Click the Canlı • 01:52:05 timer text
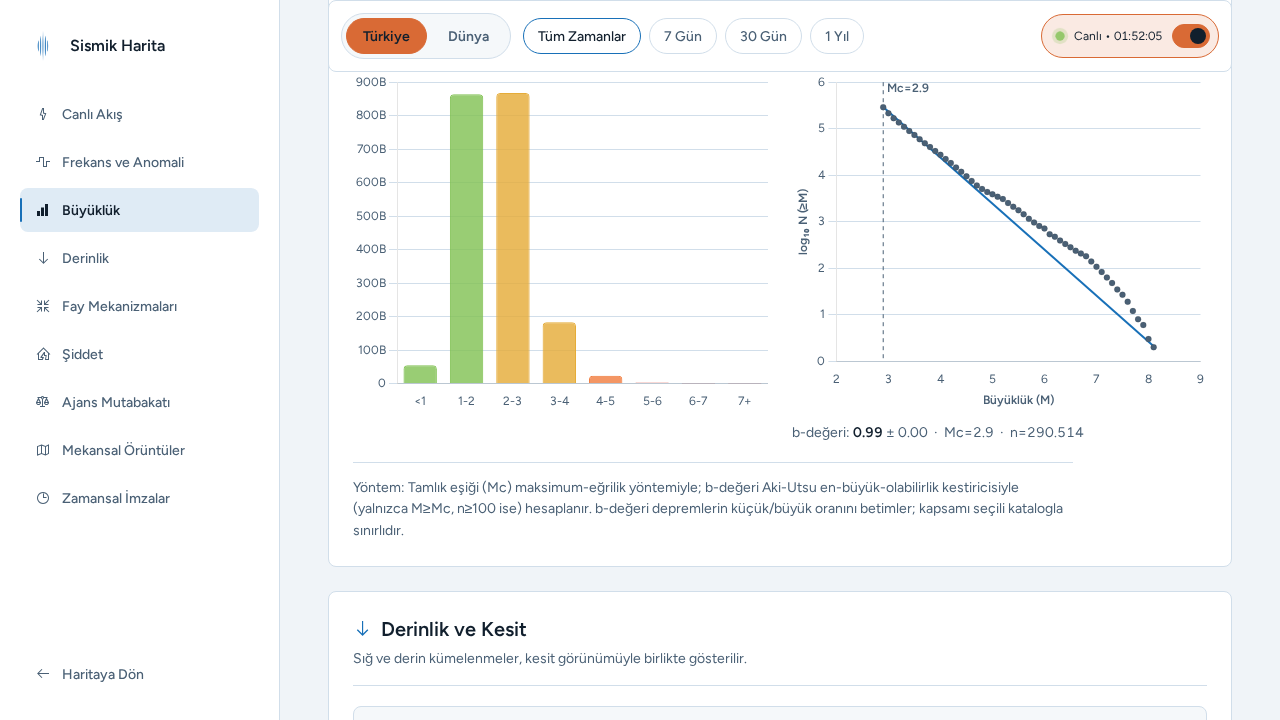1280x720 pixels. (1118, 36)
